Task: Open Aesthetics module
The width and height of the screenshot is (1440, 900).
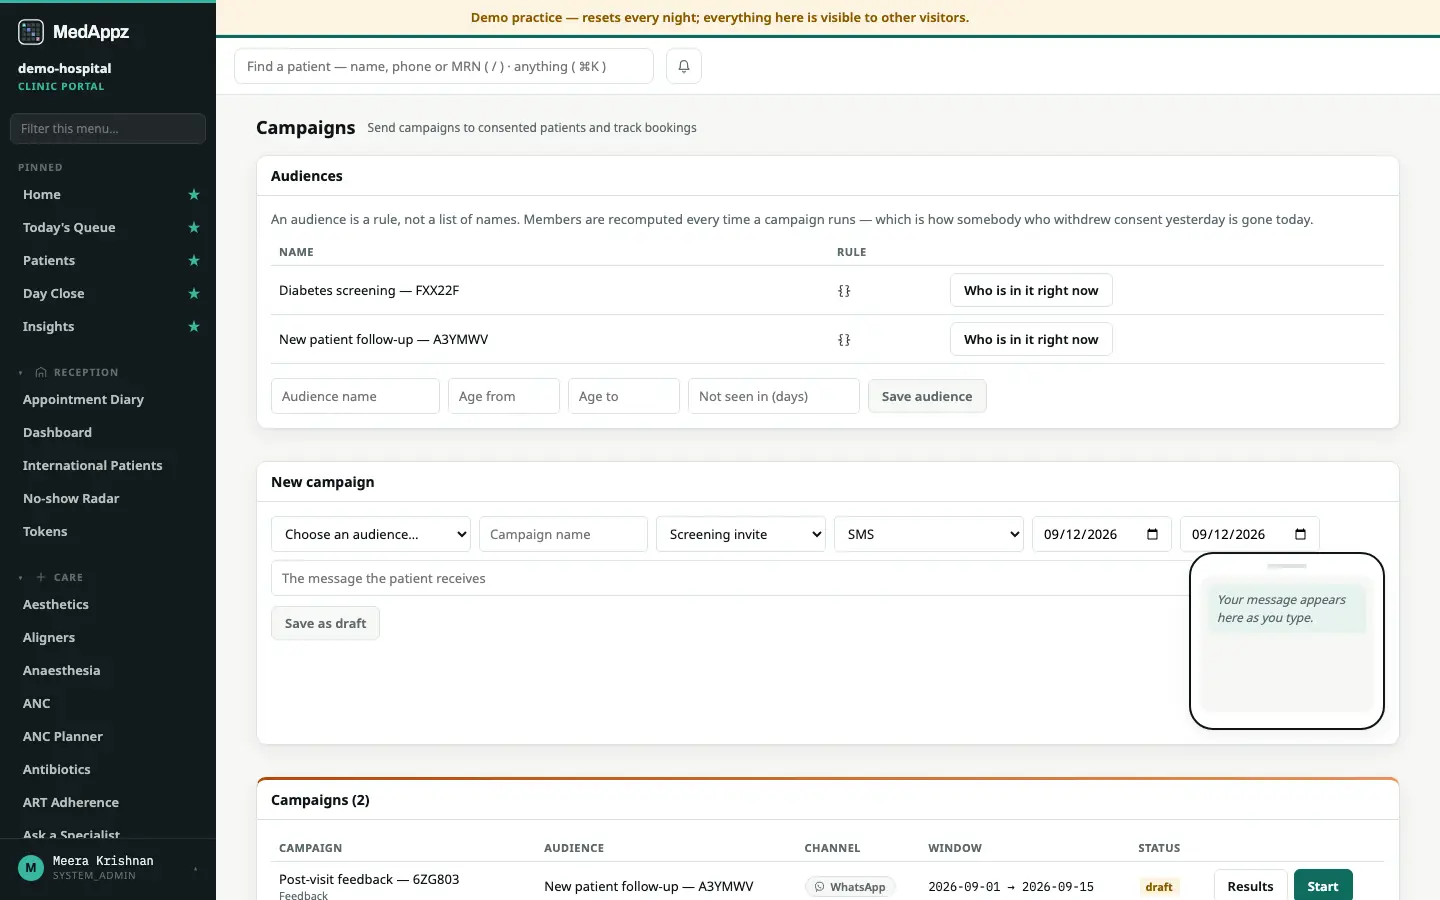Action: (x=56, y=605)
